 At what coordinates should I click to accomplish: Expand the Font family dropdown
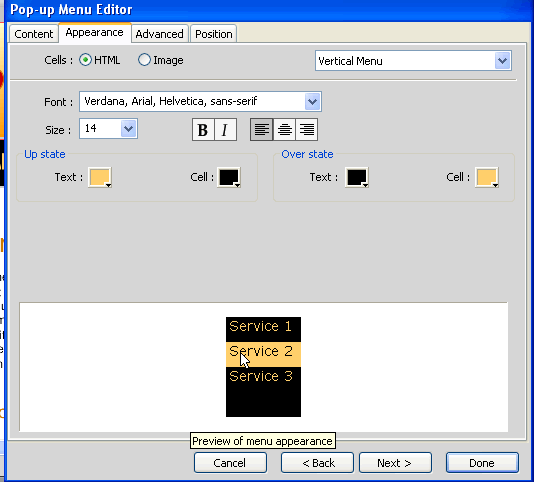point(200,101)
